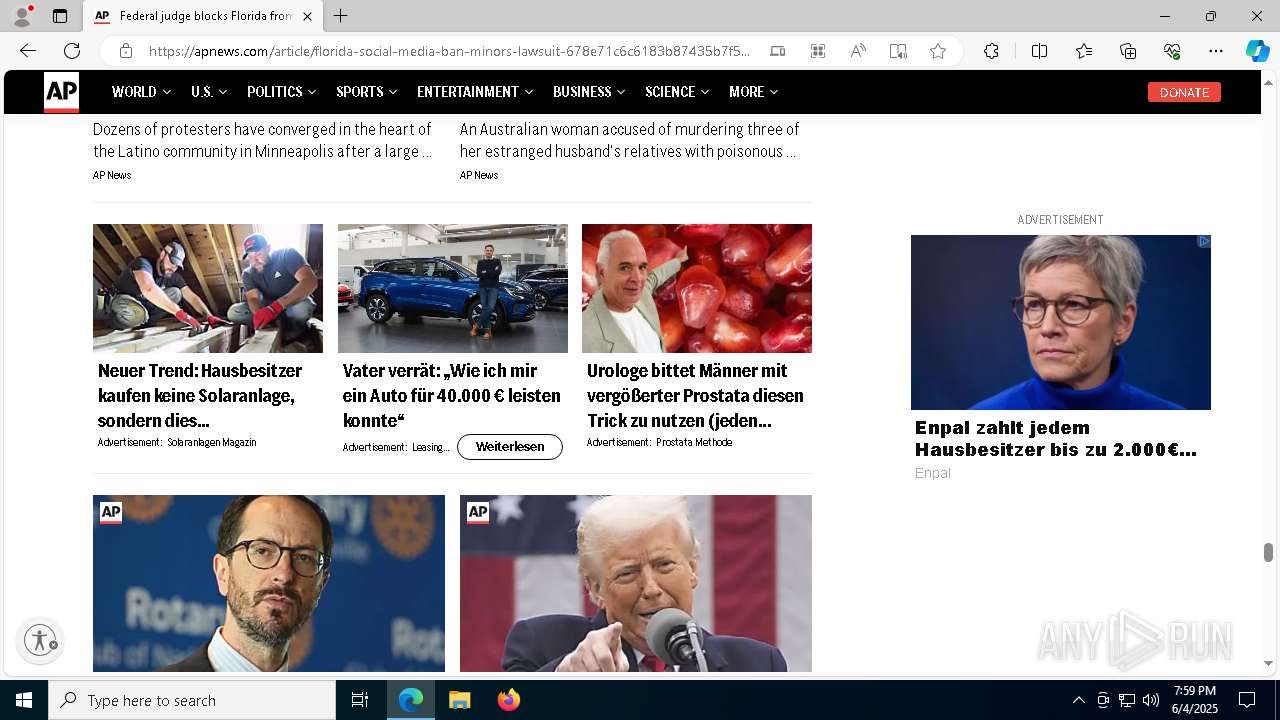Open Urologe bittet Männer ad headline
The width and height of the screenshot is (1280, 720).
pos(695,395)
